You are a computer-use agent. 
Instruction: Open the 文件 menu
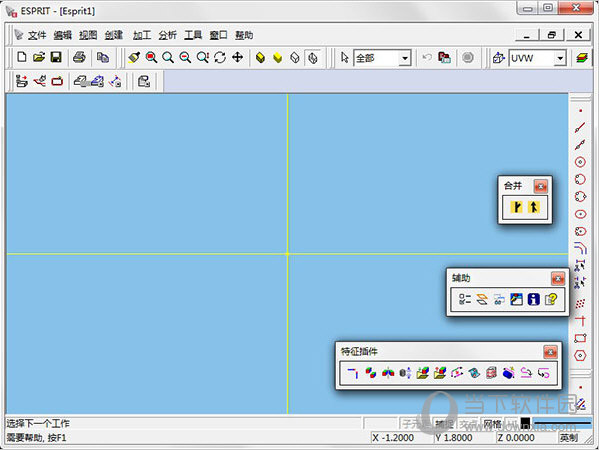pos(37,35)
